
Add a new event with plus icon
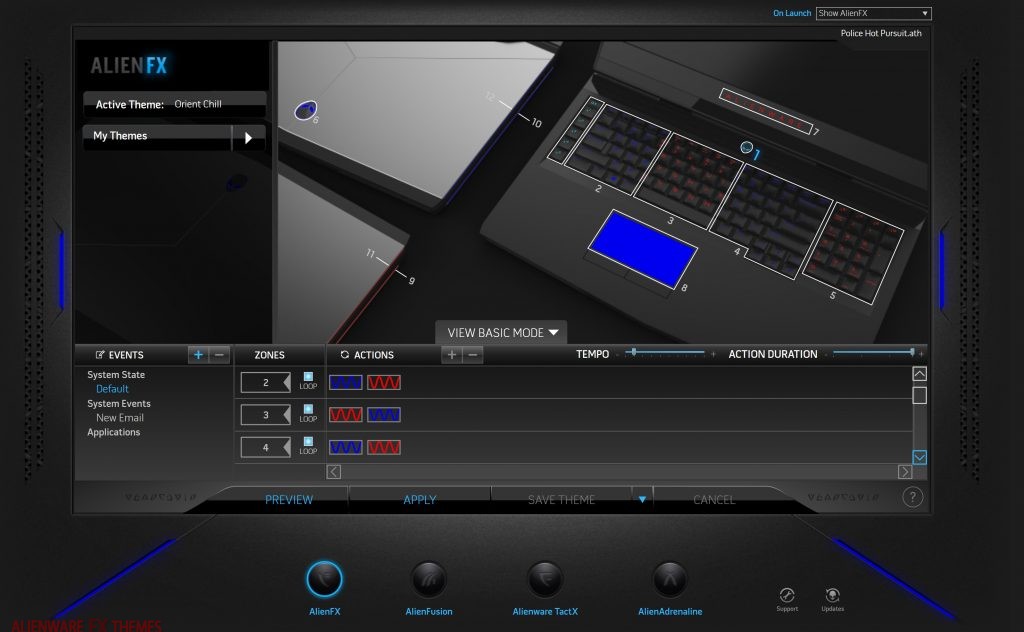point(198,355)
